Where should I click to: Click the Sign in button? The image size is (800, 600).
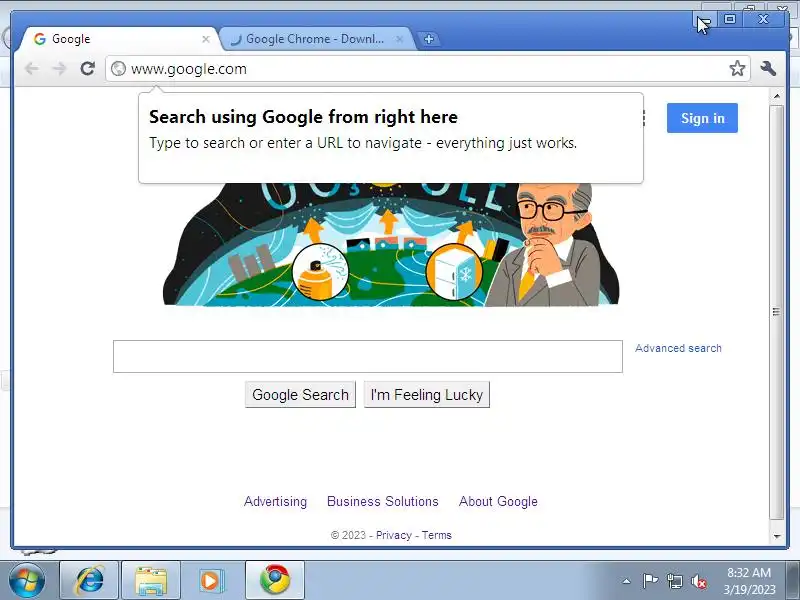(x=702, y=118)
